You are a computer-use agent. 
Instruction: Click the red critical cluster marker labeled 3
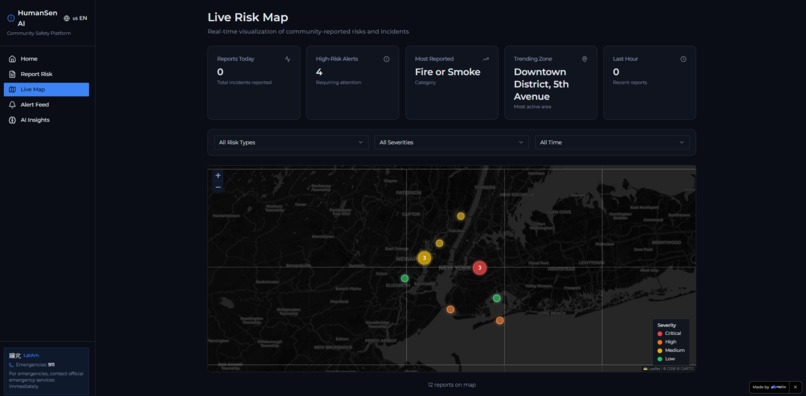point(480,268)
